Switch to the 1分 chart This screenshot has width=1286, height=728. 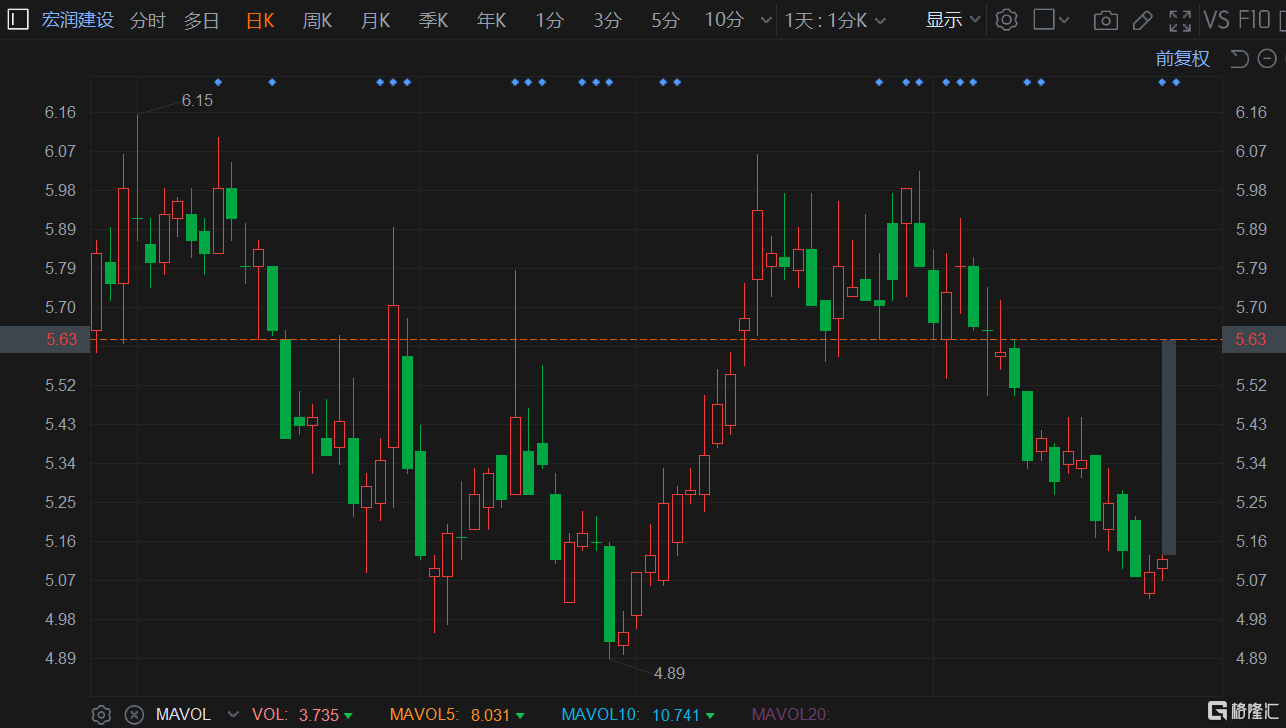548,20
